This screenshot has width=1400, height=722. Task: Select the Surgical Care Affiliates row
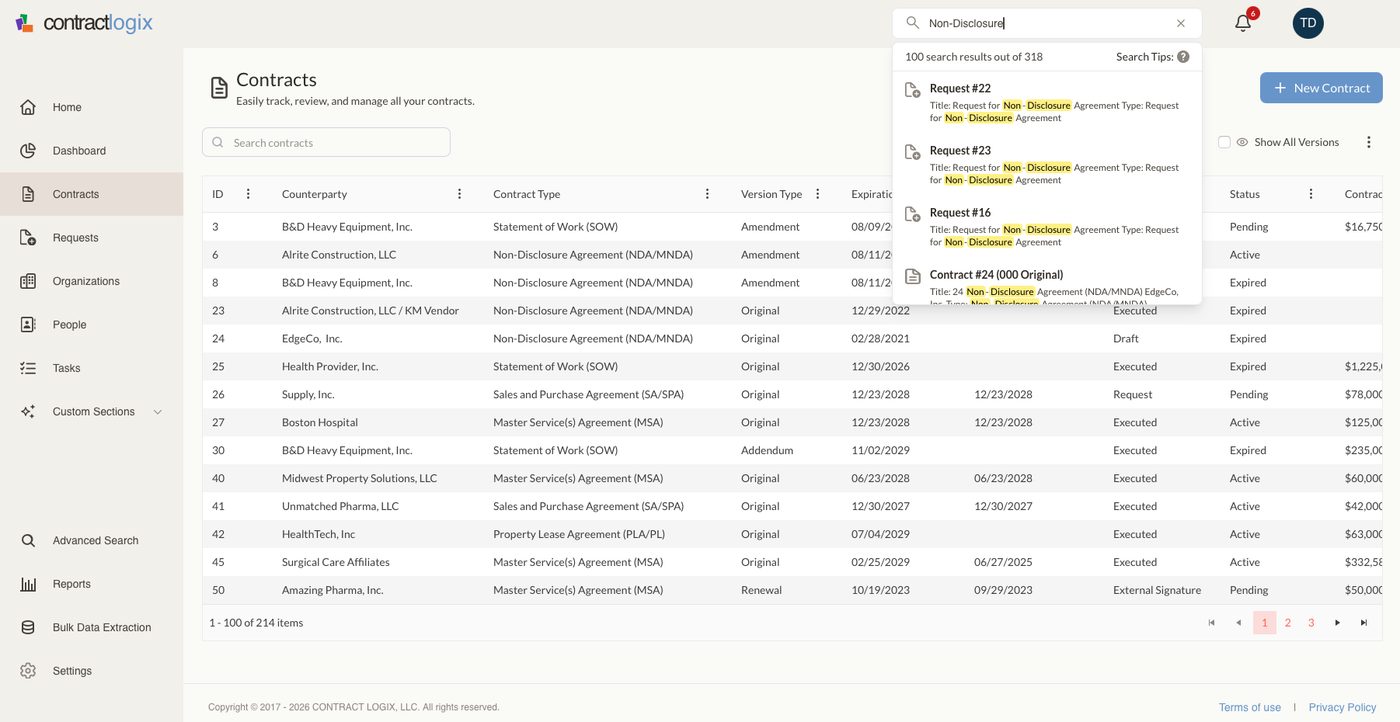(792, 562)
